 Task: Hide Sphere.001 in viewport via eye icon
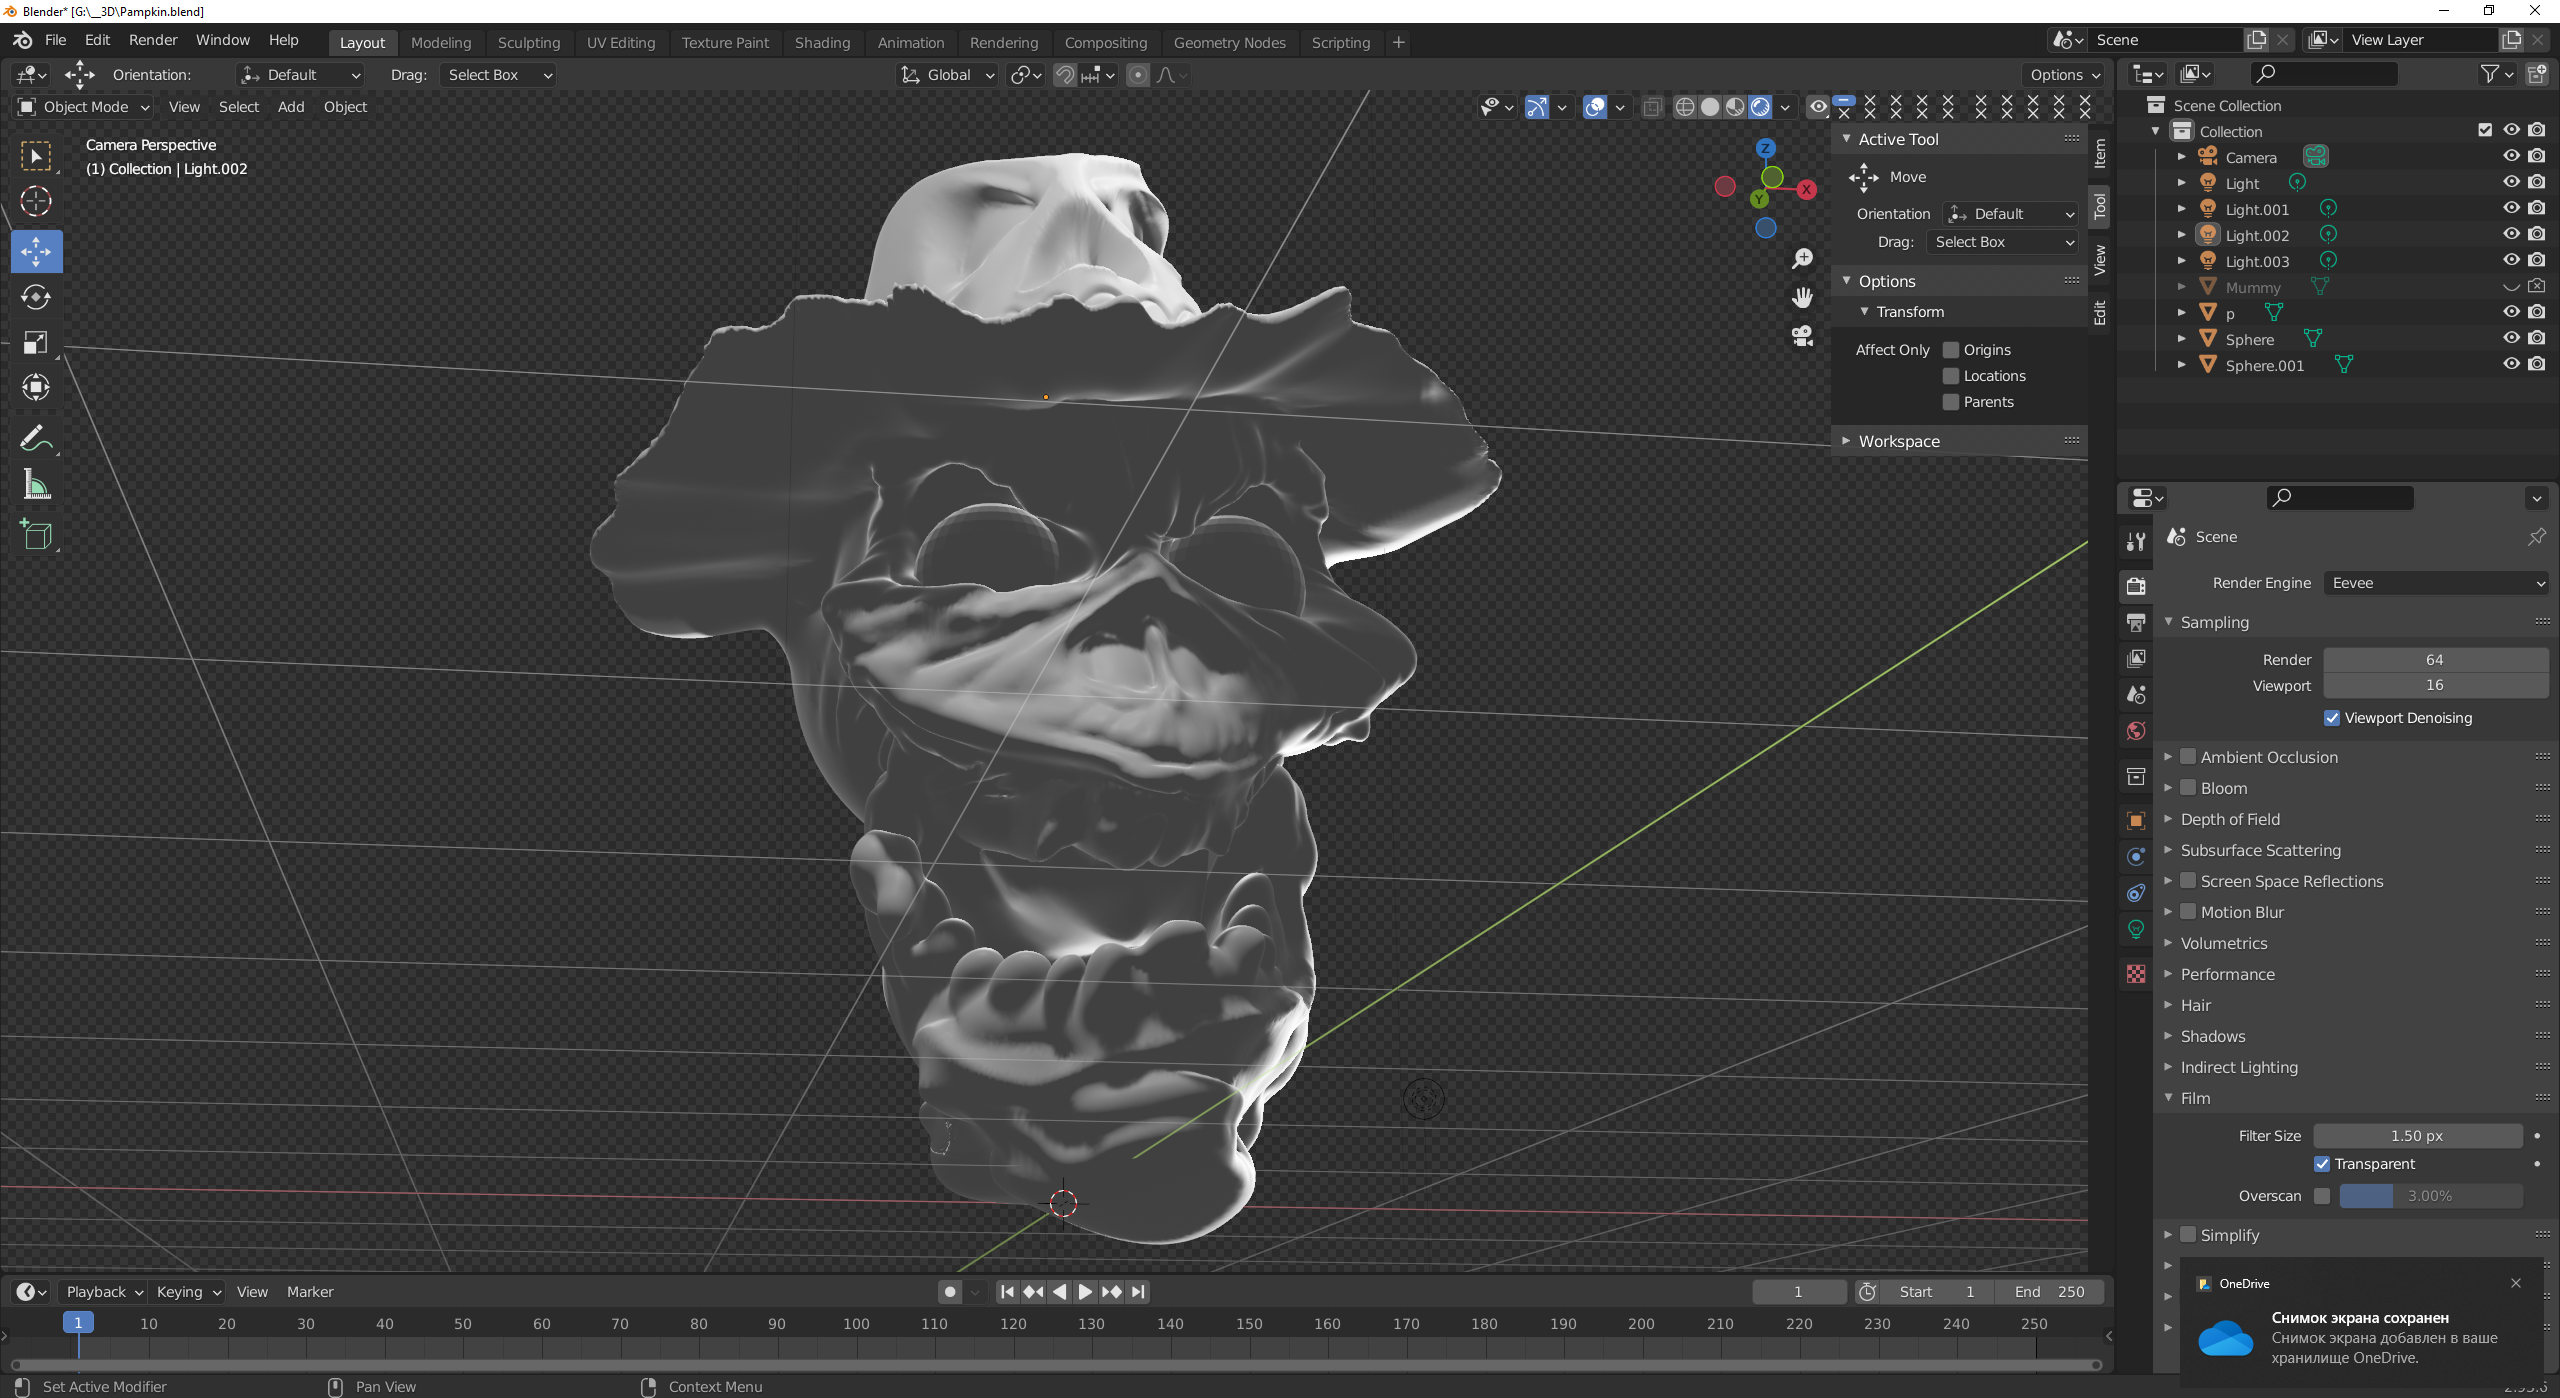(x=2511, y=364)
